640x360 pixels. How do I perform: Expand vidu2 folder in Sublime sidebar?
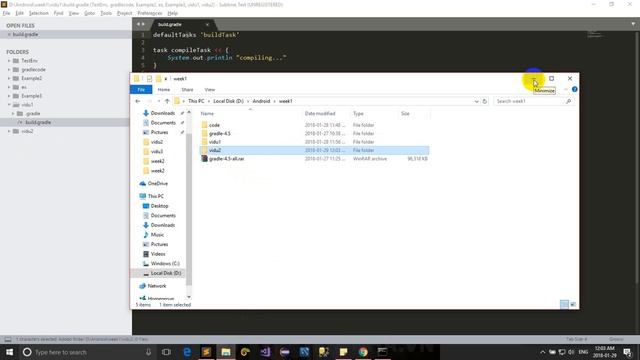(9, 131)
